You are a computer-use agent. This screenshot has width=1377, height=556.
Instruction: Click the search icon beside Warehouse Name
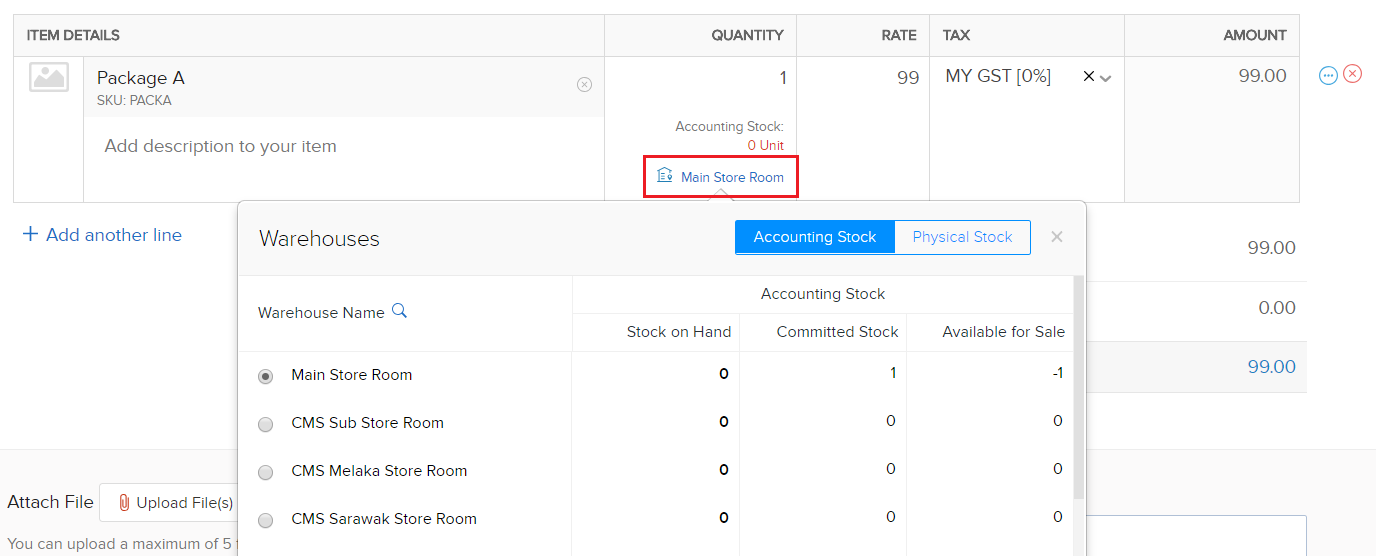point(399,311)
